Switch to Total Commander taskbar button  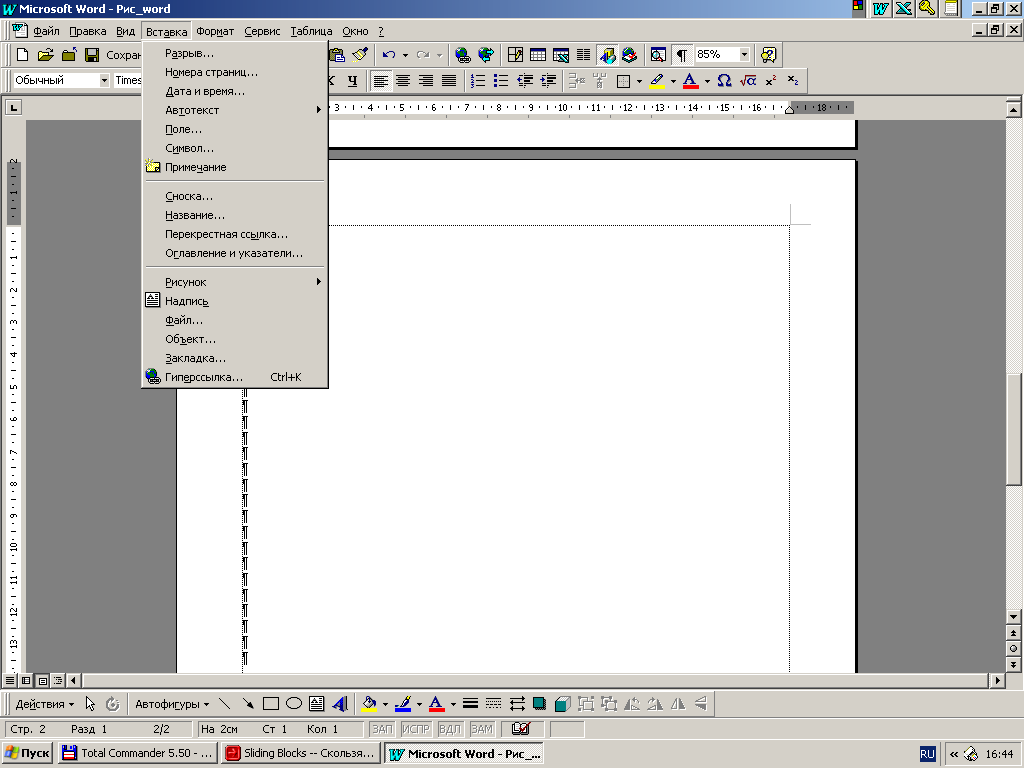coord(137,753)
